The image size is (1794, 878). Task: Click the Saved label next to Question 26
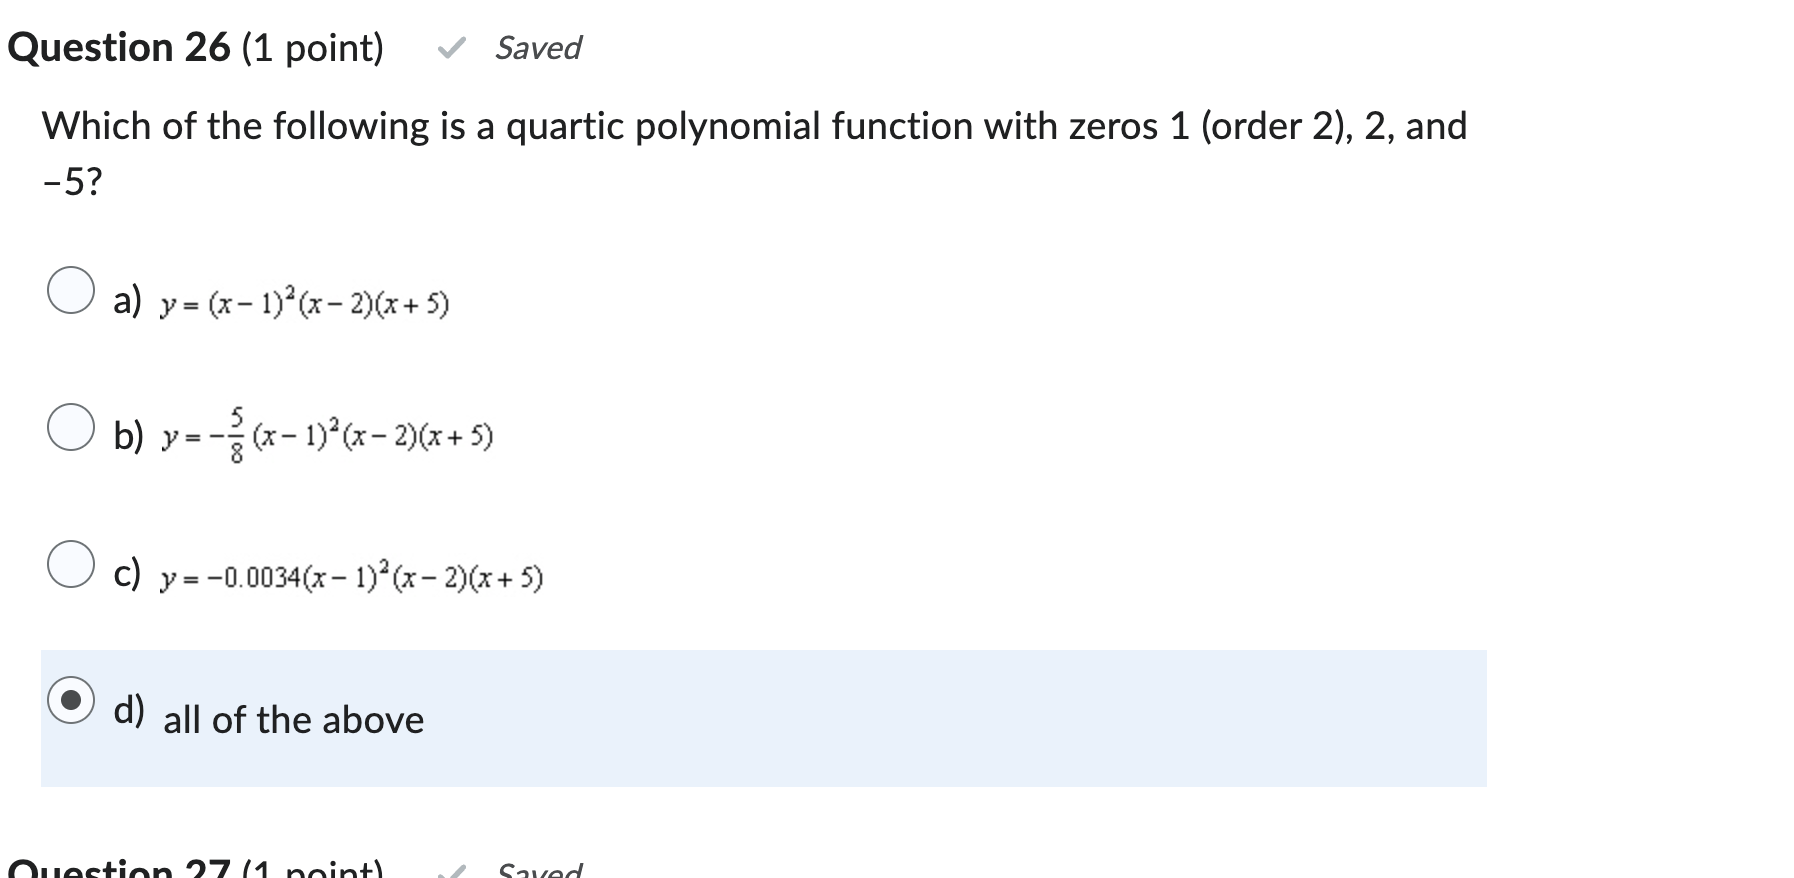click(x=537, y=47)
